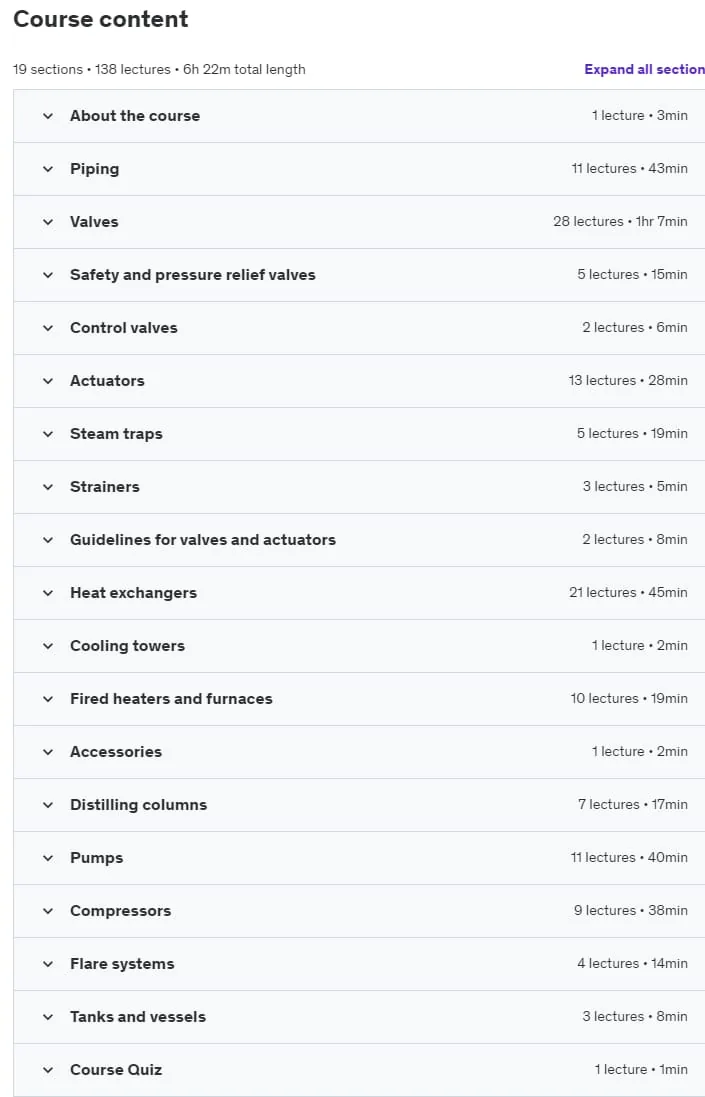
Task: Click the Heat exchangers chevron icon
Action: pyautogui.click(x=48, y=593)
